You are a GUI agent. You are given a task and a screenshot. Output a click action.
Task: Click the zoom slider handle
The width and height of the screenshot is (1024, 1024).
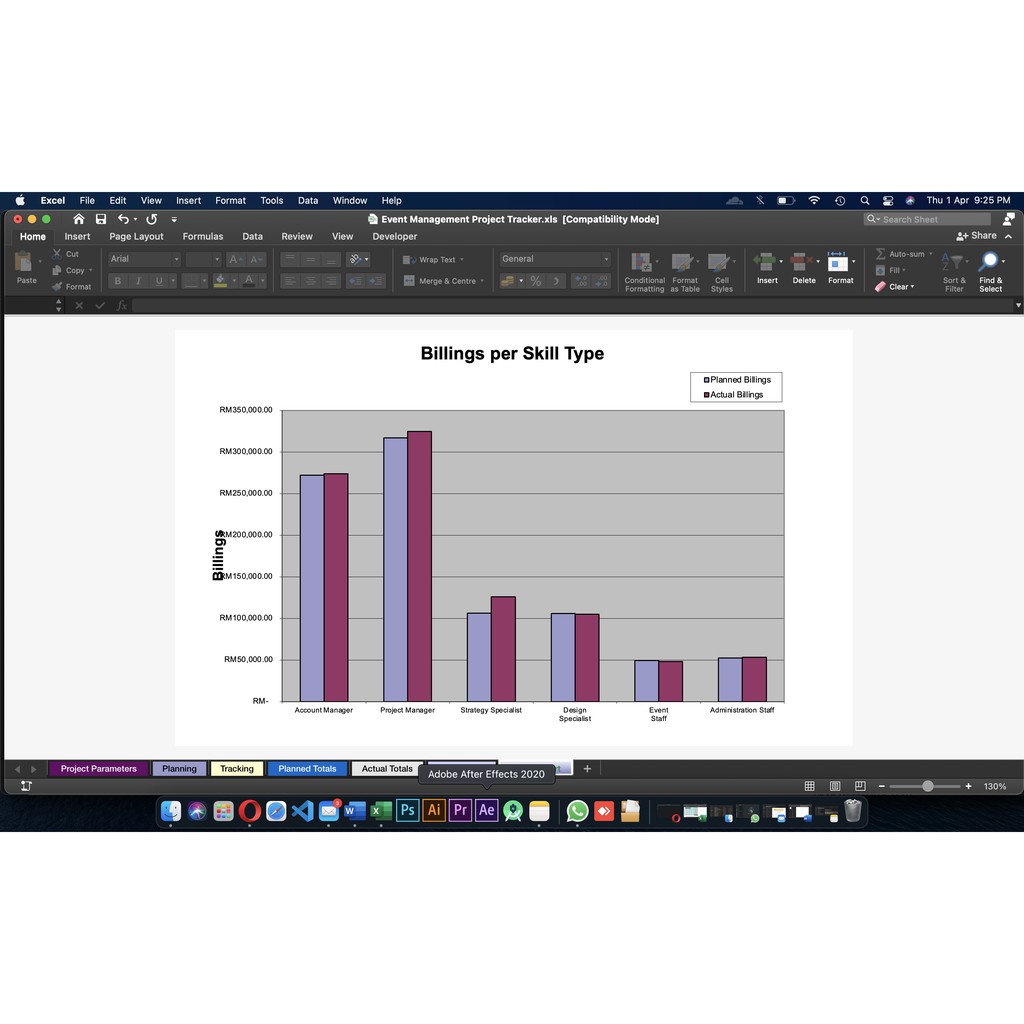point(927,786)
